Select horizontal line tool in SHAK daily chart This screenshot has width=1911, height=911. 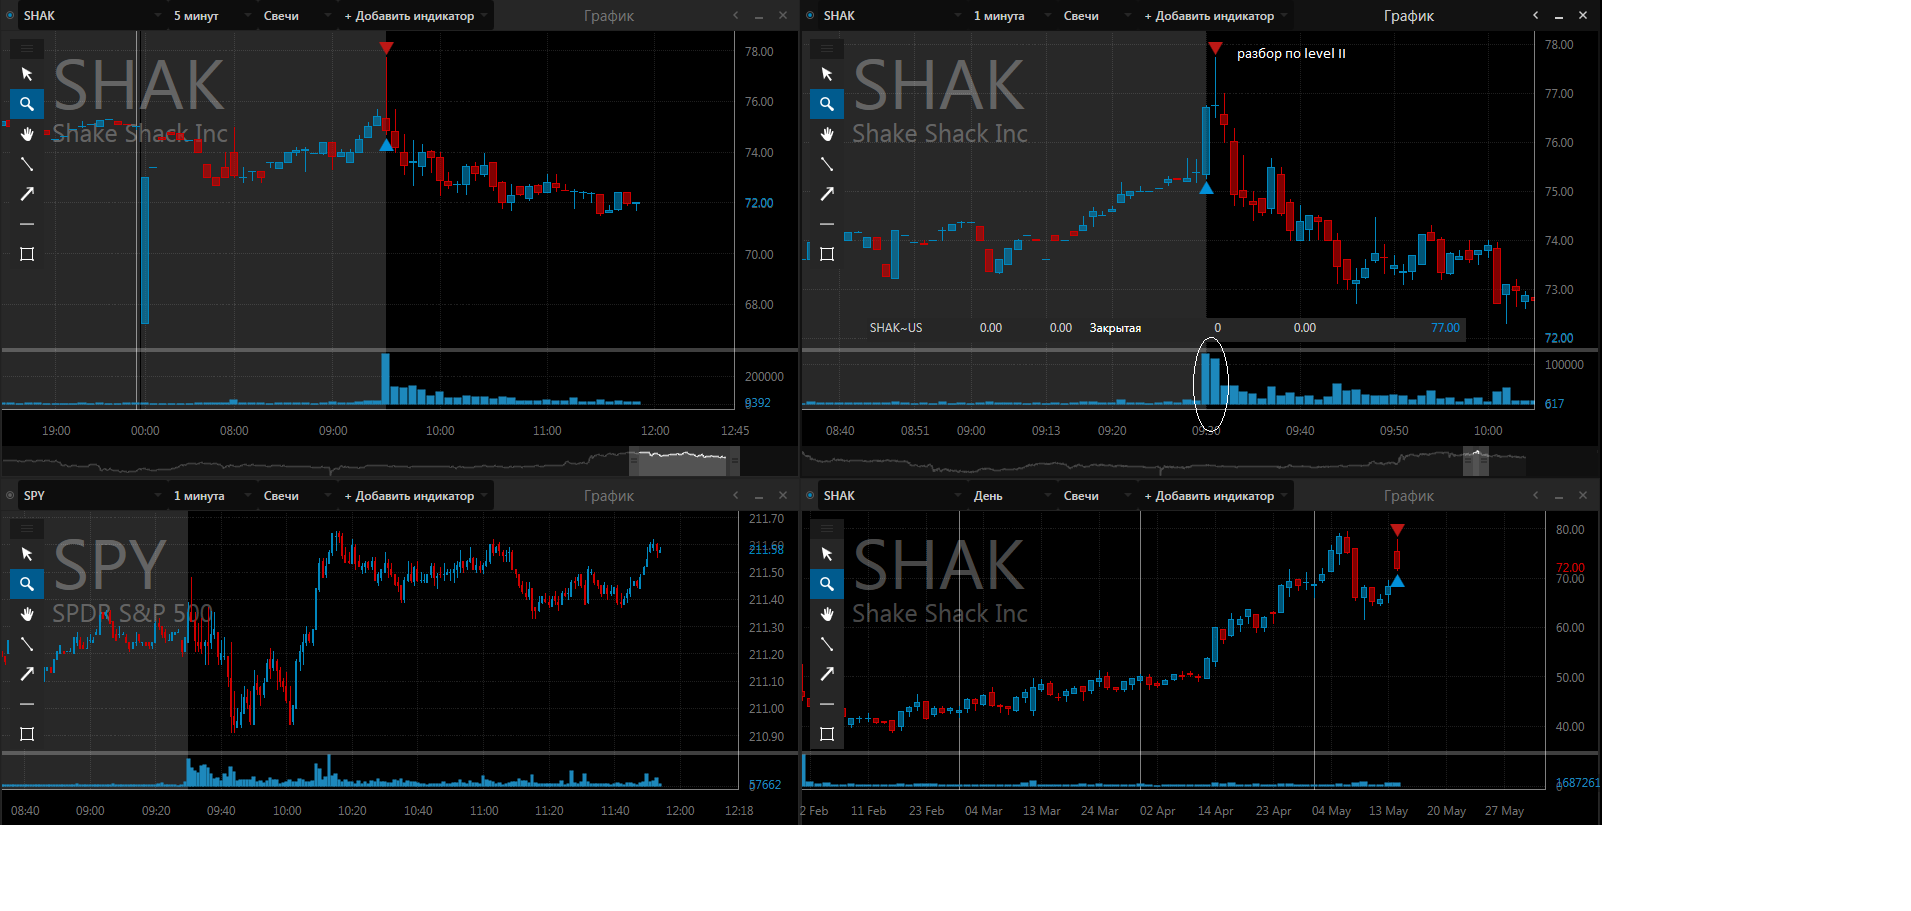(x=827, y=704)
